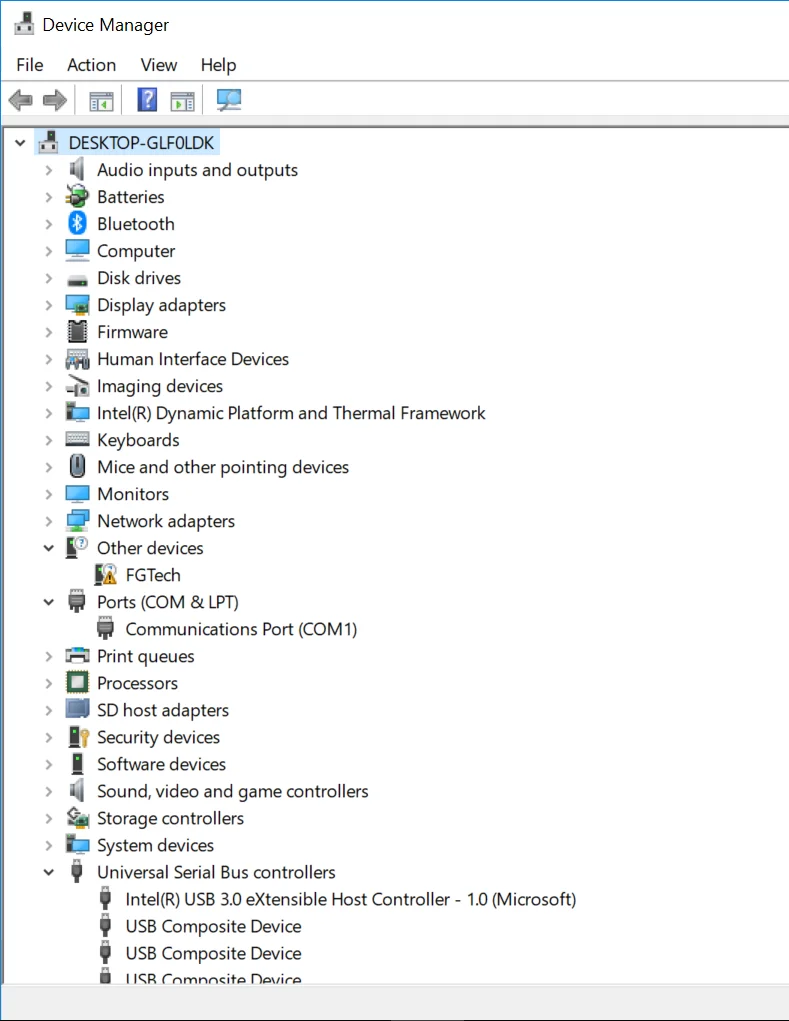Screen dimensions: 789x1021
Task: Collapse the DESKTOP-GLF0LDK root node
Action: [x=20, y=143]
